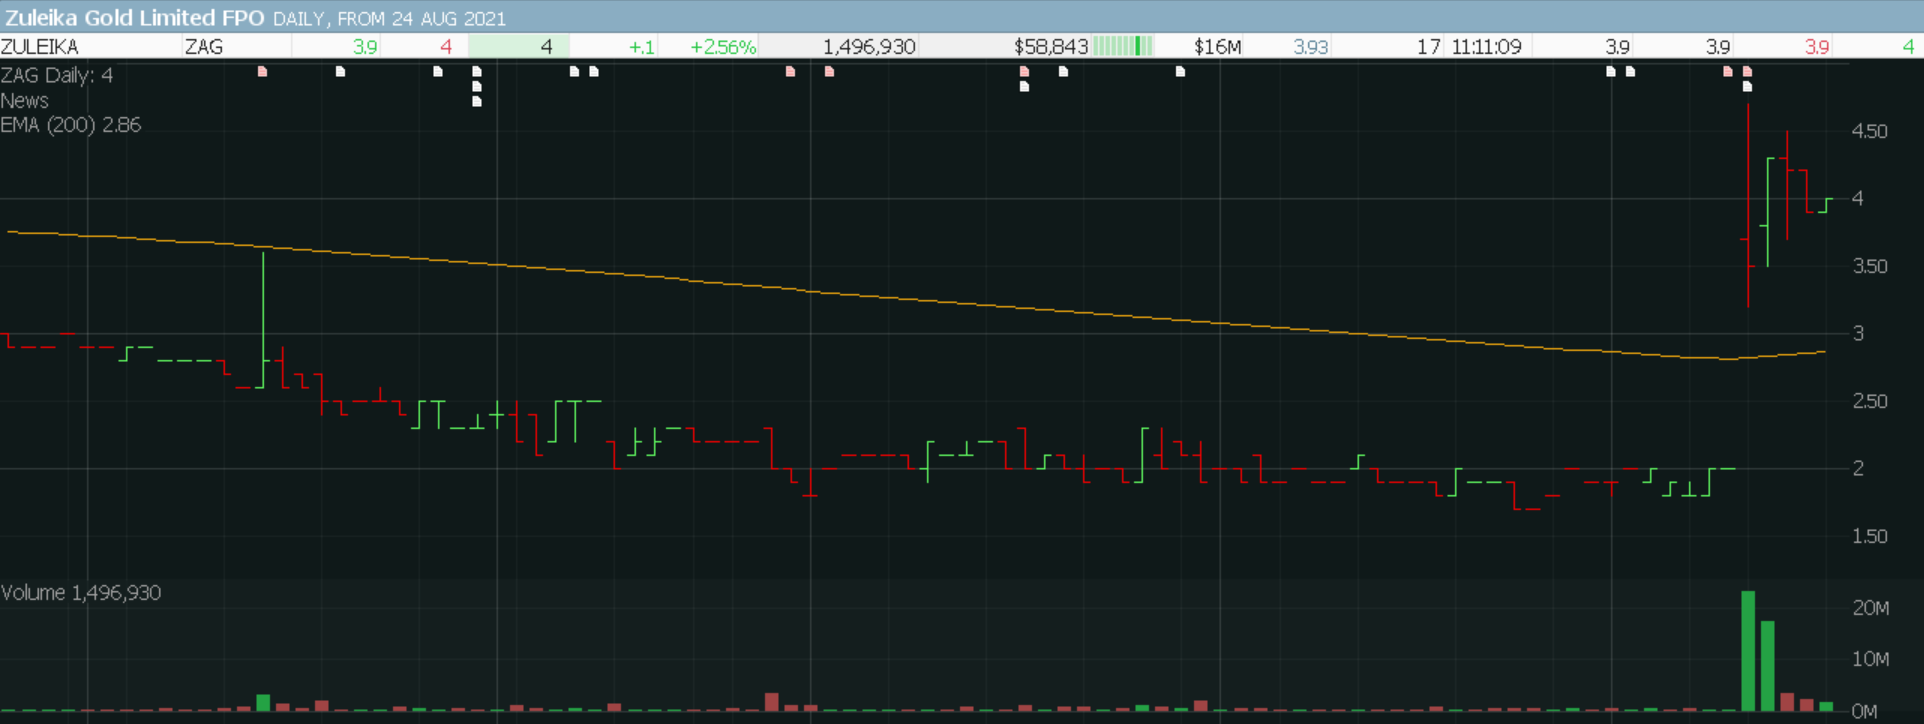Viewport: 1924px width, 724px height.
Task: Click the tallest green volume bar
Action: click(x=1748, y=651)
